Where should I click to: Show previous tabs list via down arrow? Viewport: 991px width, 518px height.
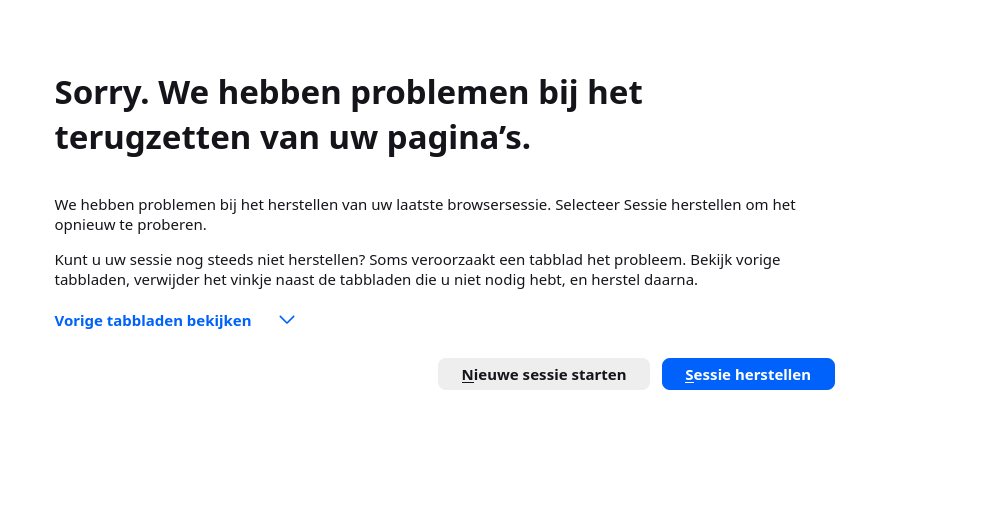(287, 320)
